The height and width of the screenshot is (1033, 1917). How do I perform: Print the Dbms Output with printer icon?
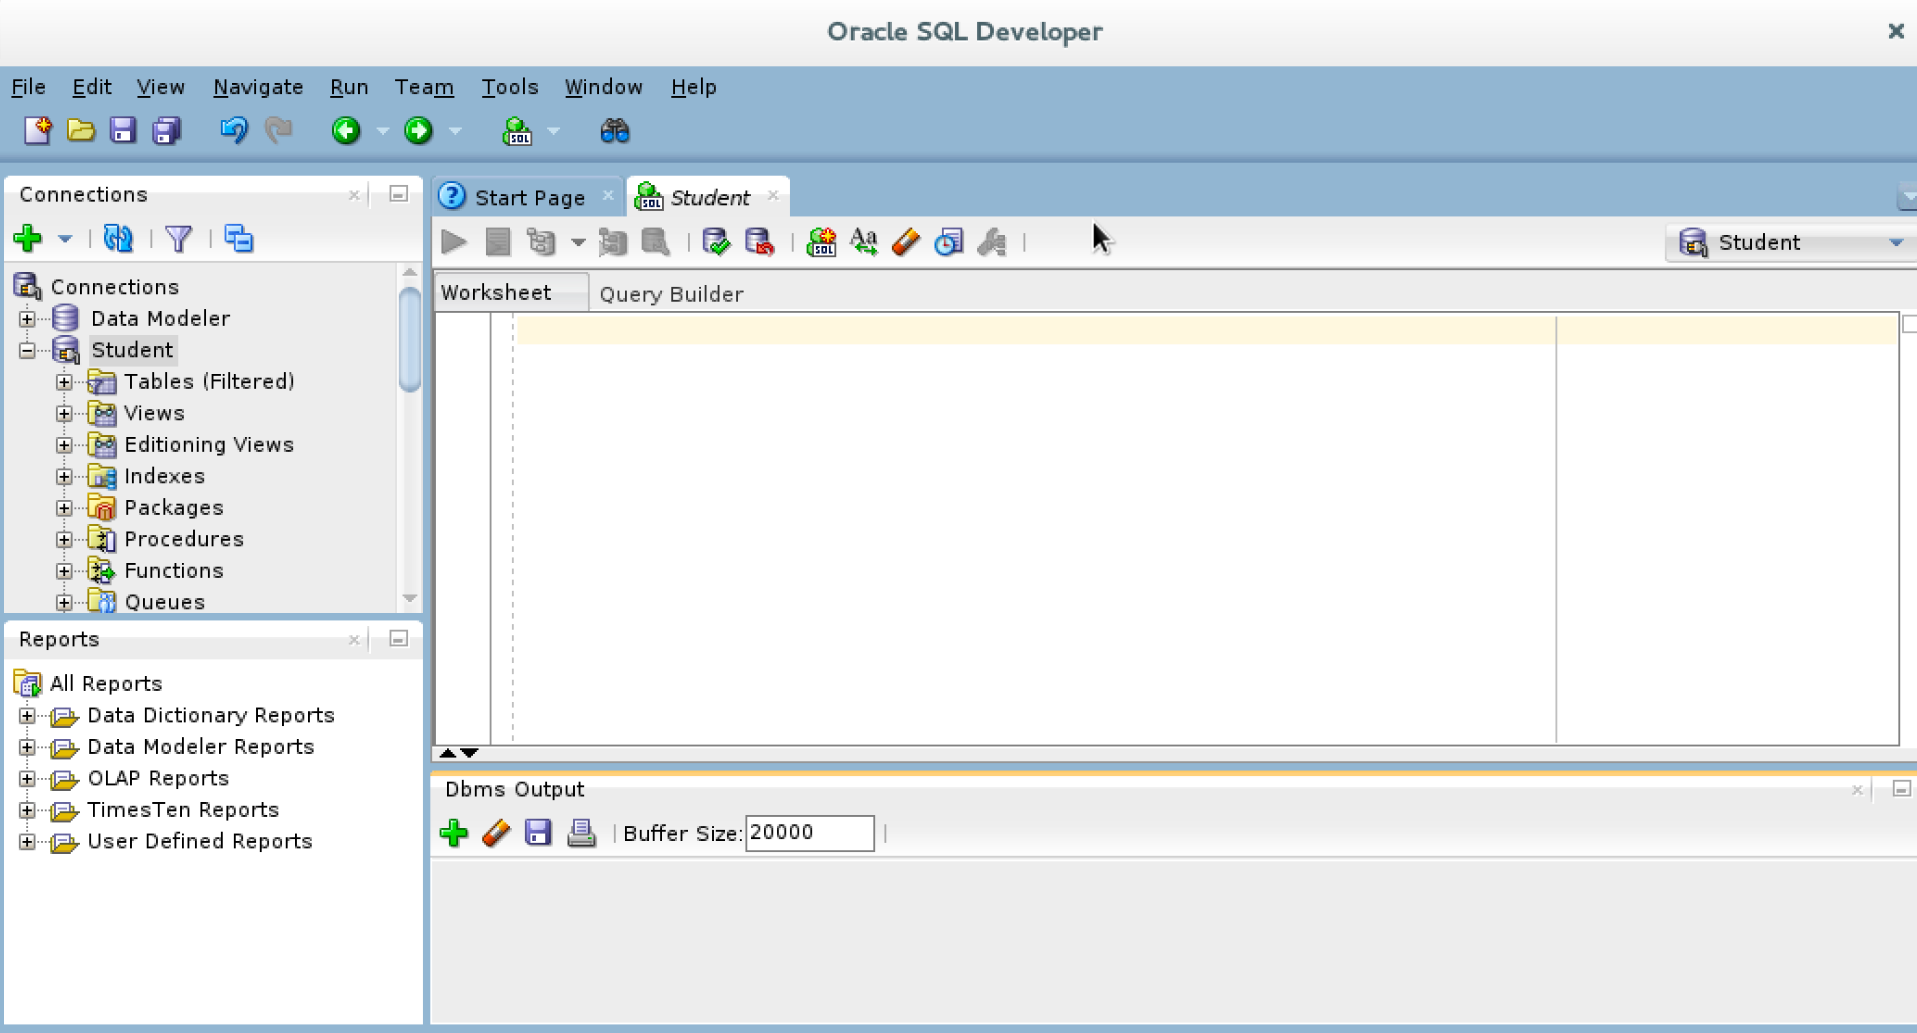(x=581, y=833)
